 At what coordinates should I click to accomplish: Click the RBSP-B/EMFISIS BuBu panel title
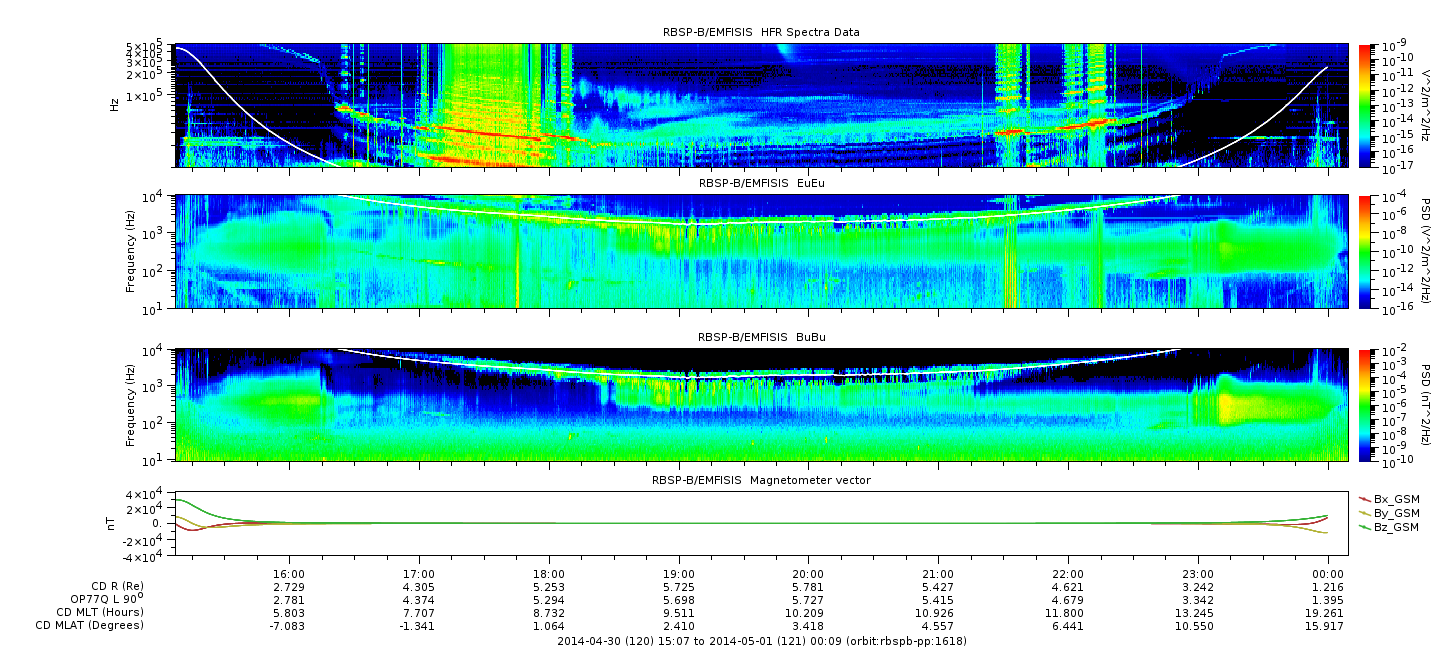(761, 338)
